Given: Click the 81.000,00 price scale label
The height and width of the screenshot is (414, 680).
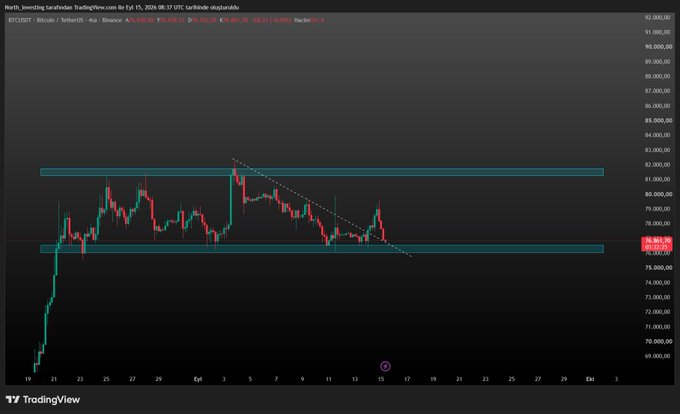Looking at the screenshot, I should 657,179.
